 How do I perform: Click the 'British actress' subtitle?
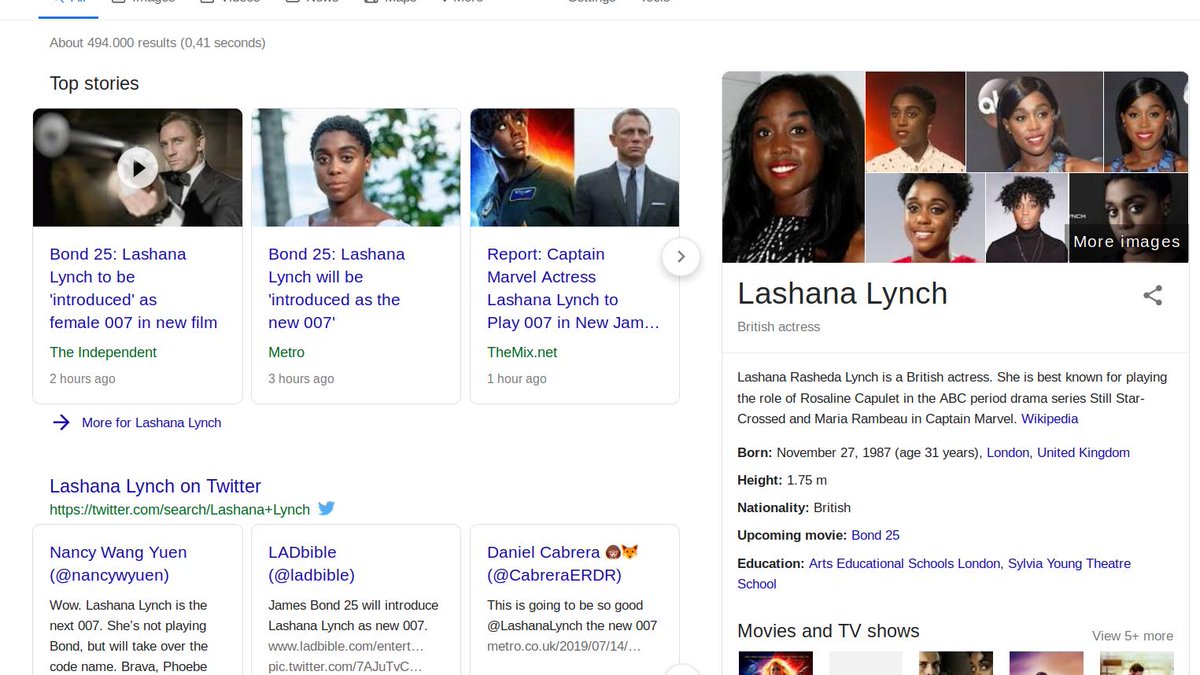[778, 327]
